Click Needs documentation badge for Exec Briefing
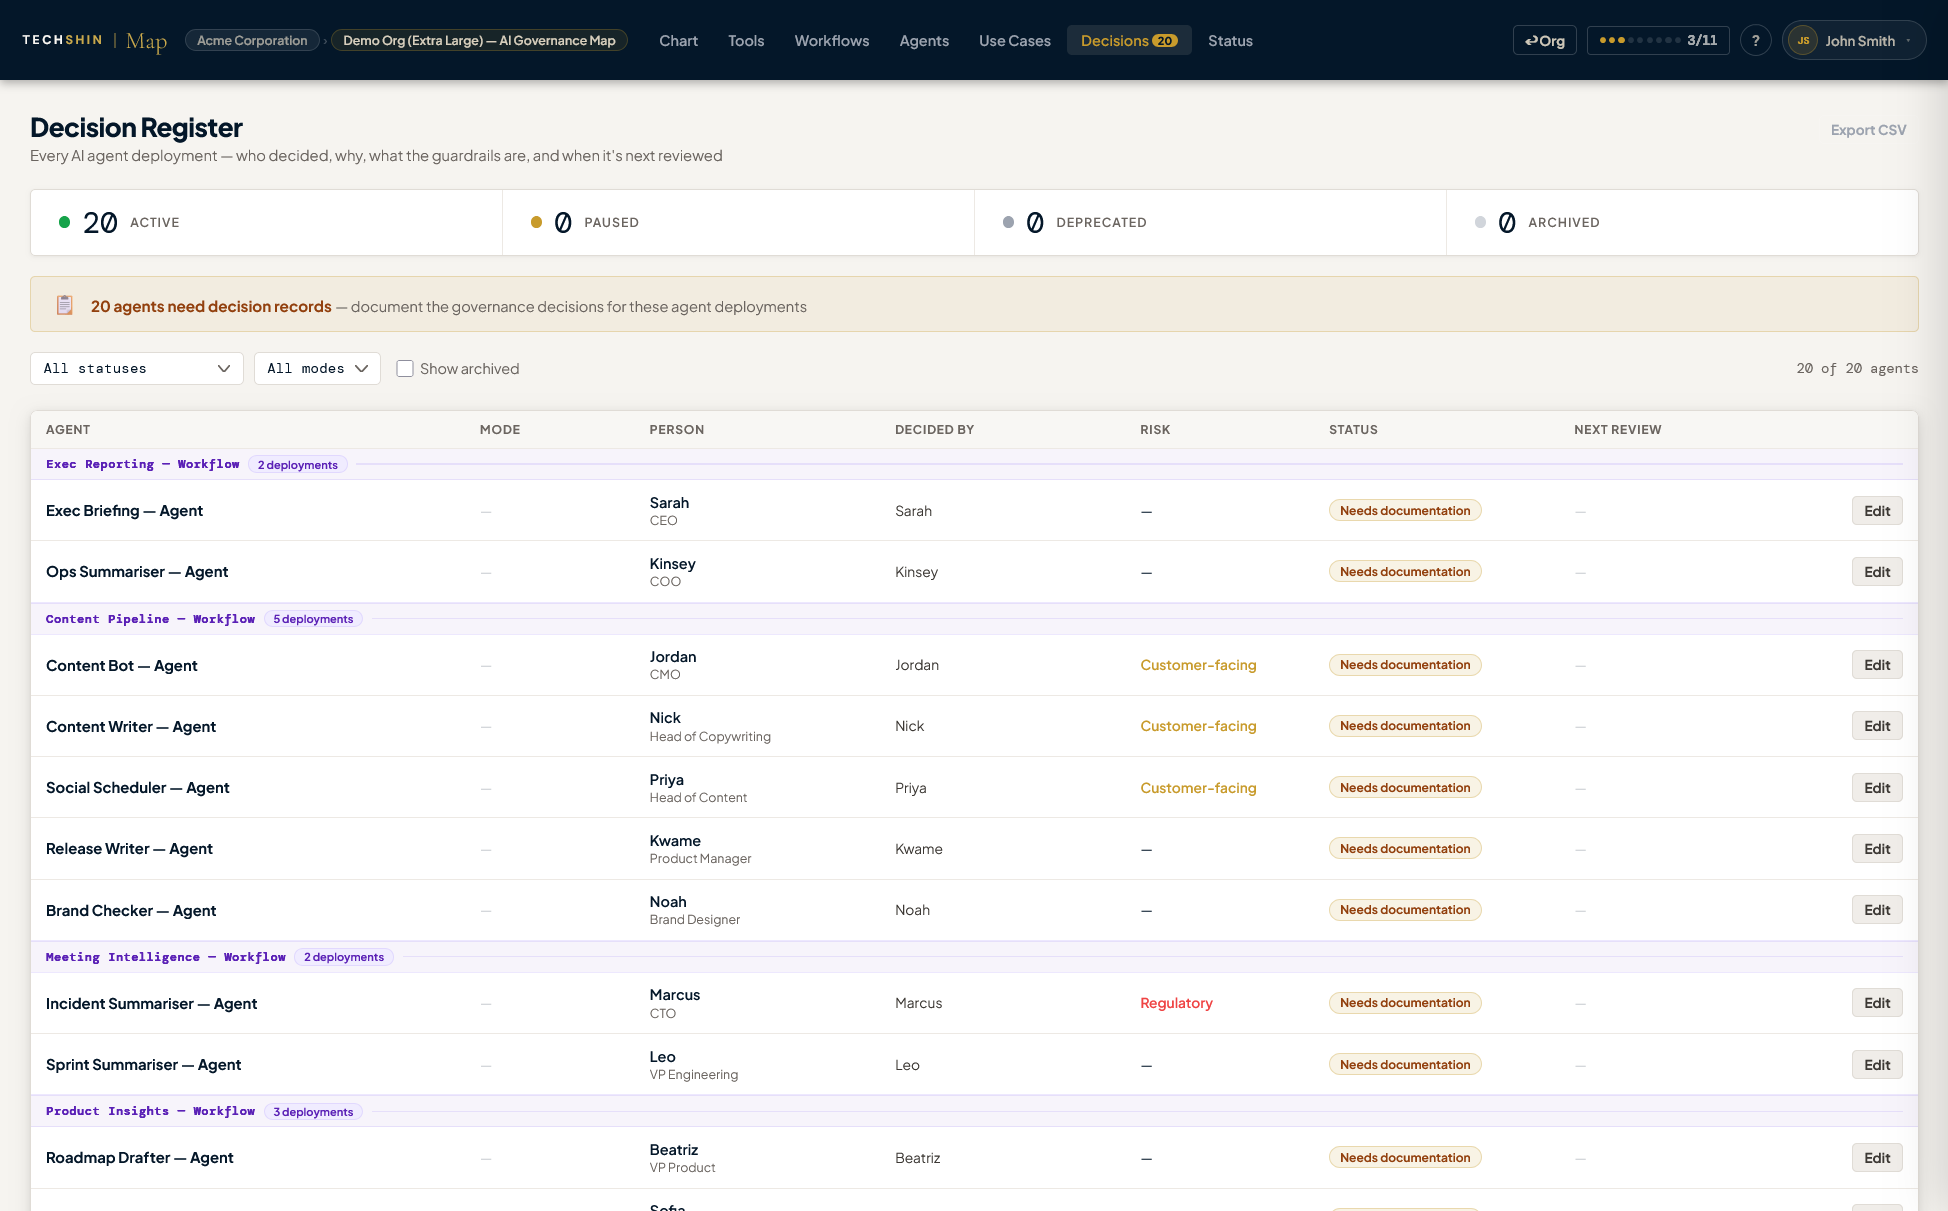 tap(1405, 511)
